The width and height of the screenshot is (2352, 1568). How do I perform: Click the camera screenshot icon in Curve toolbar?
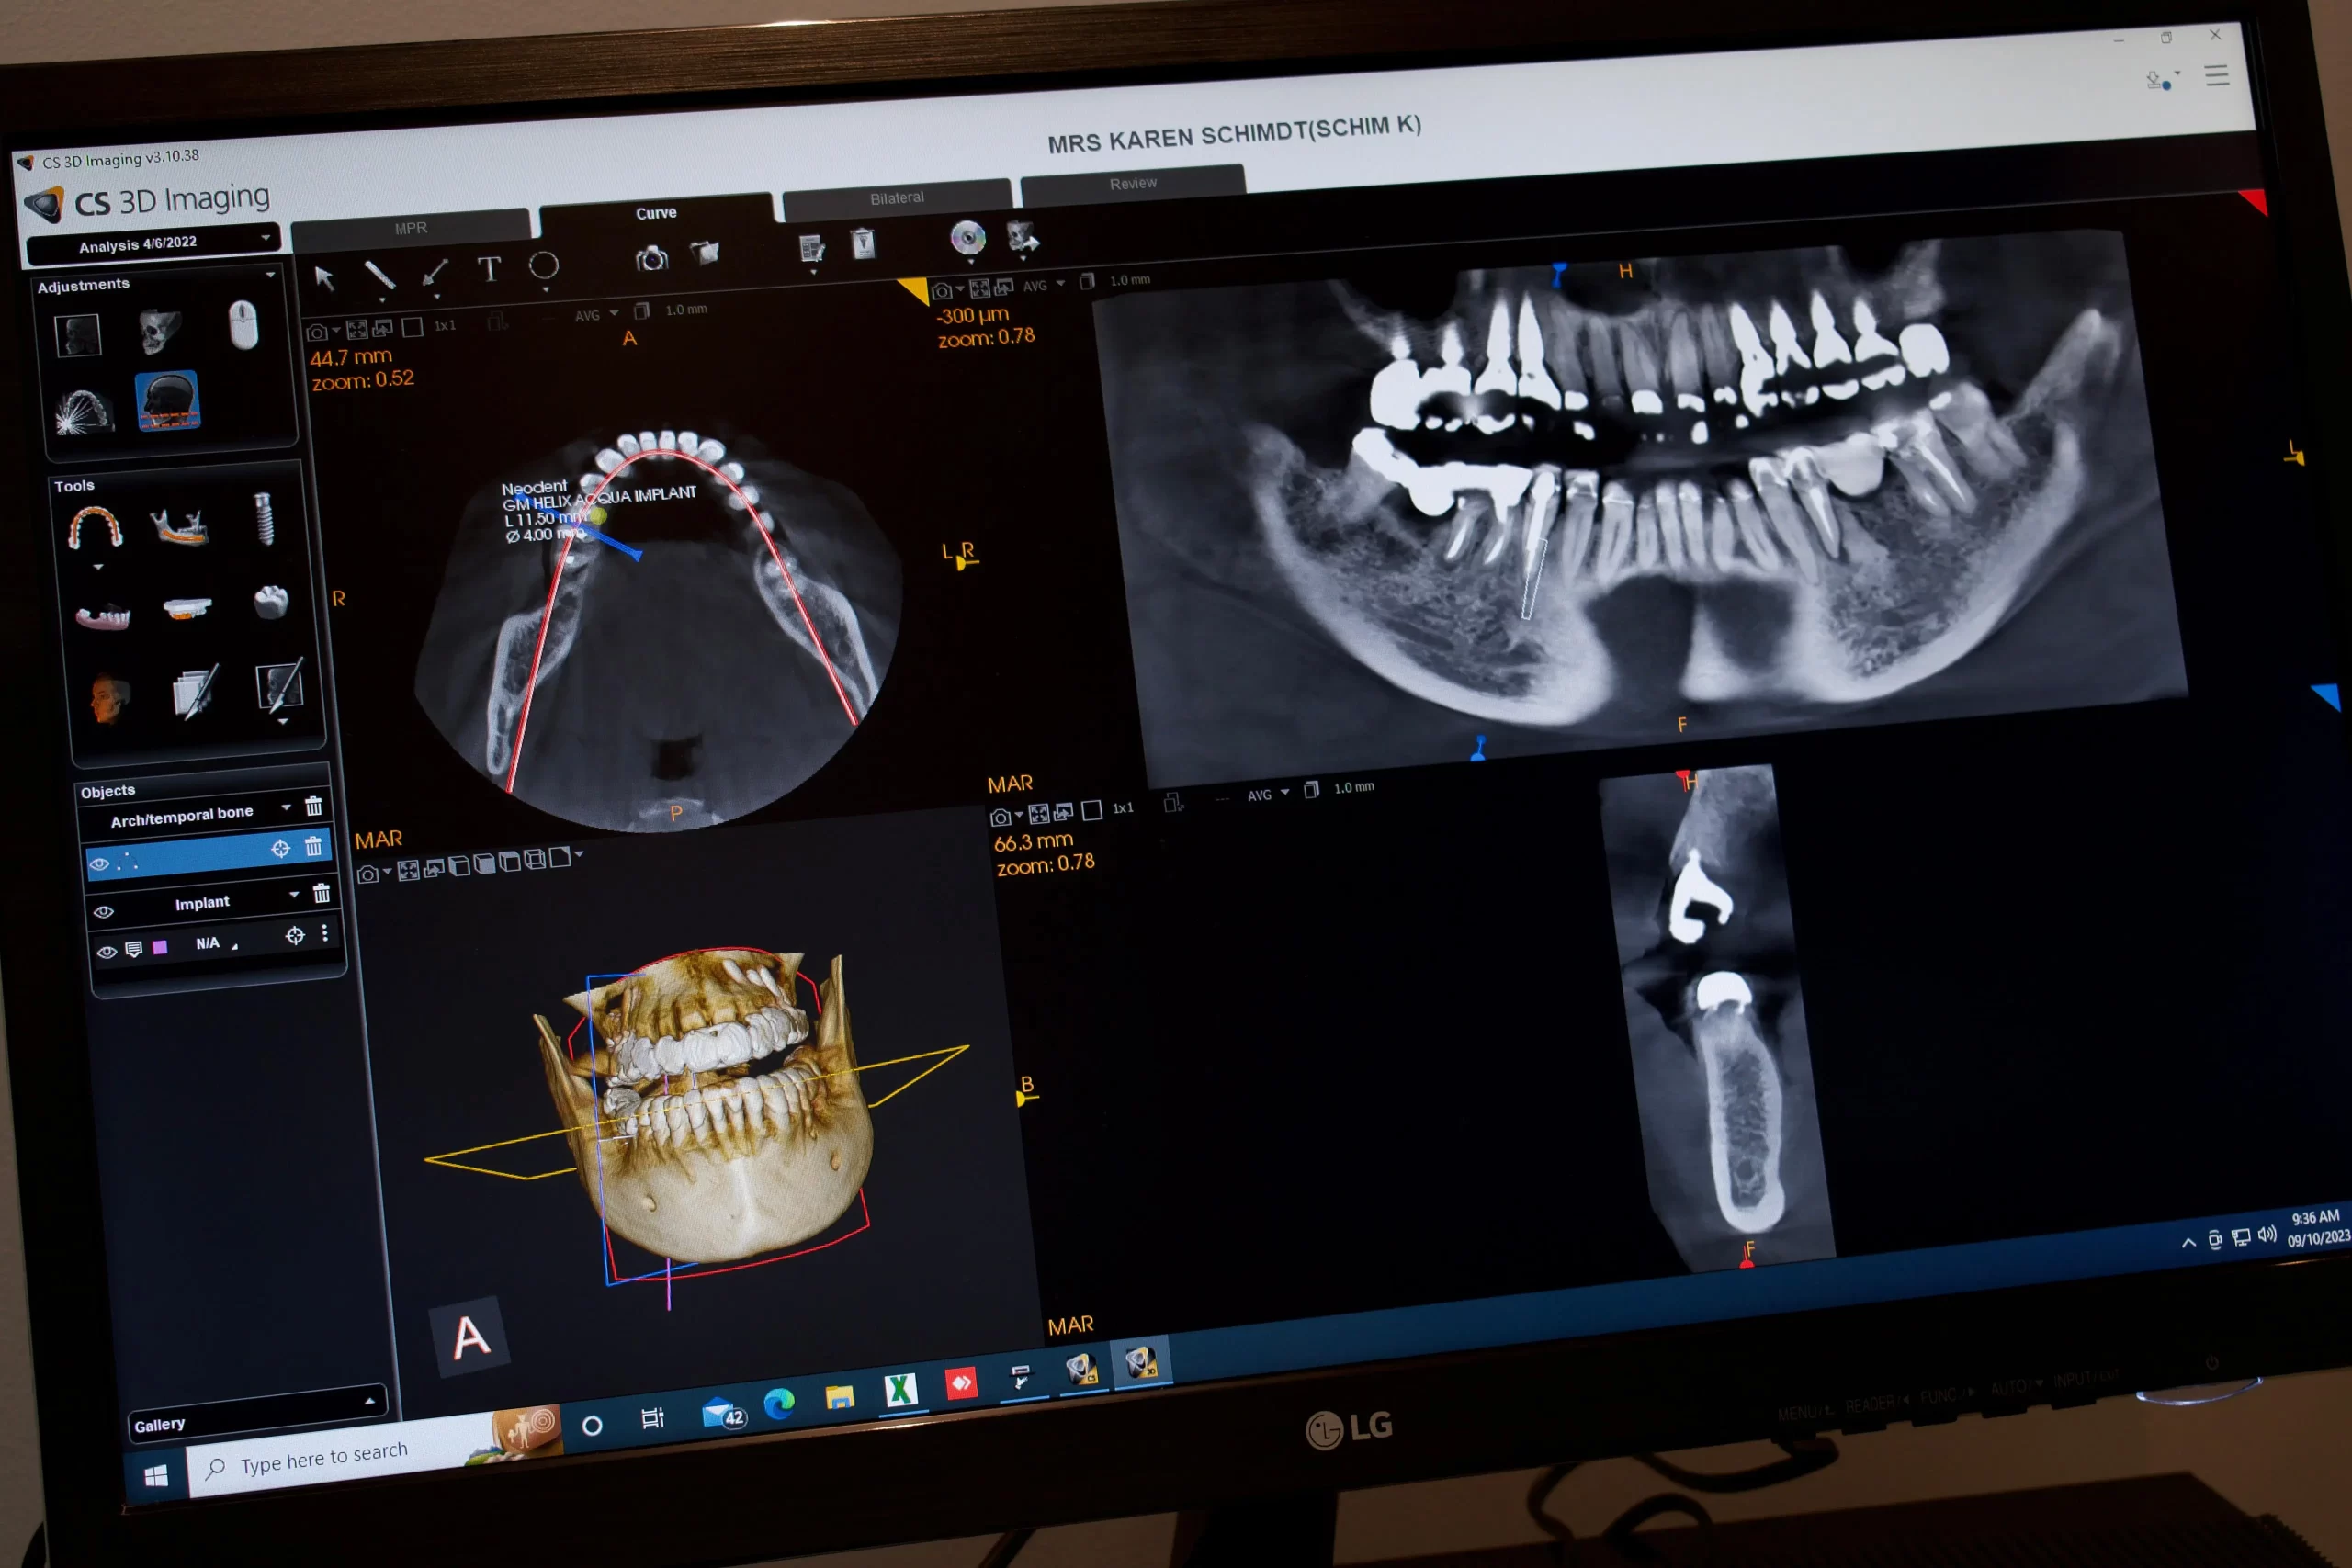[651, 258]
